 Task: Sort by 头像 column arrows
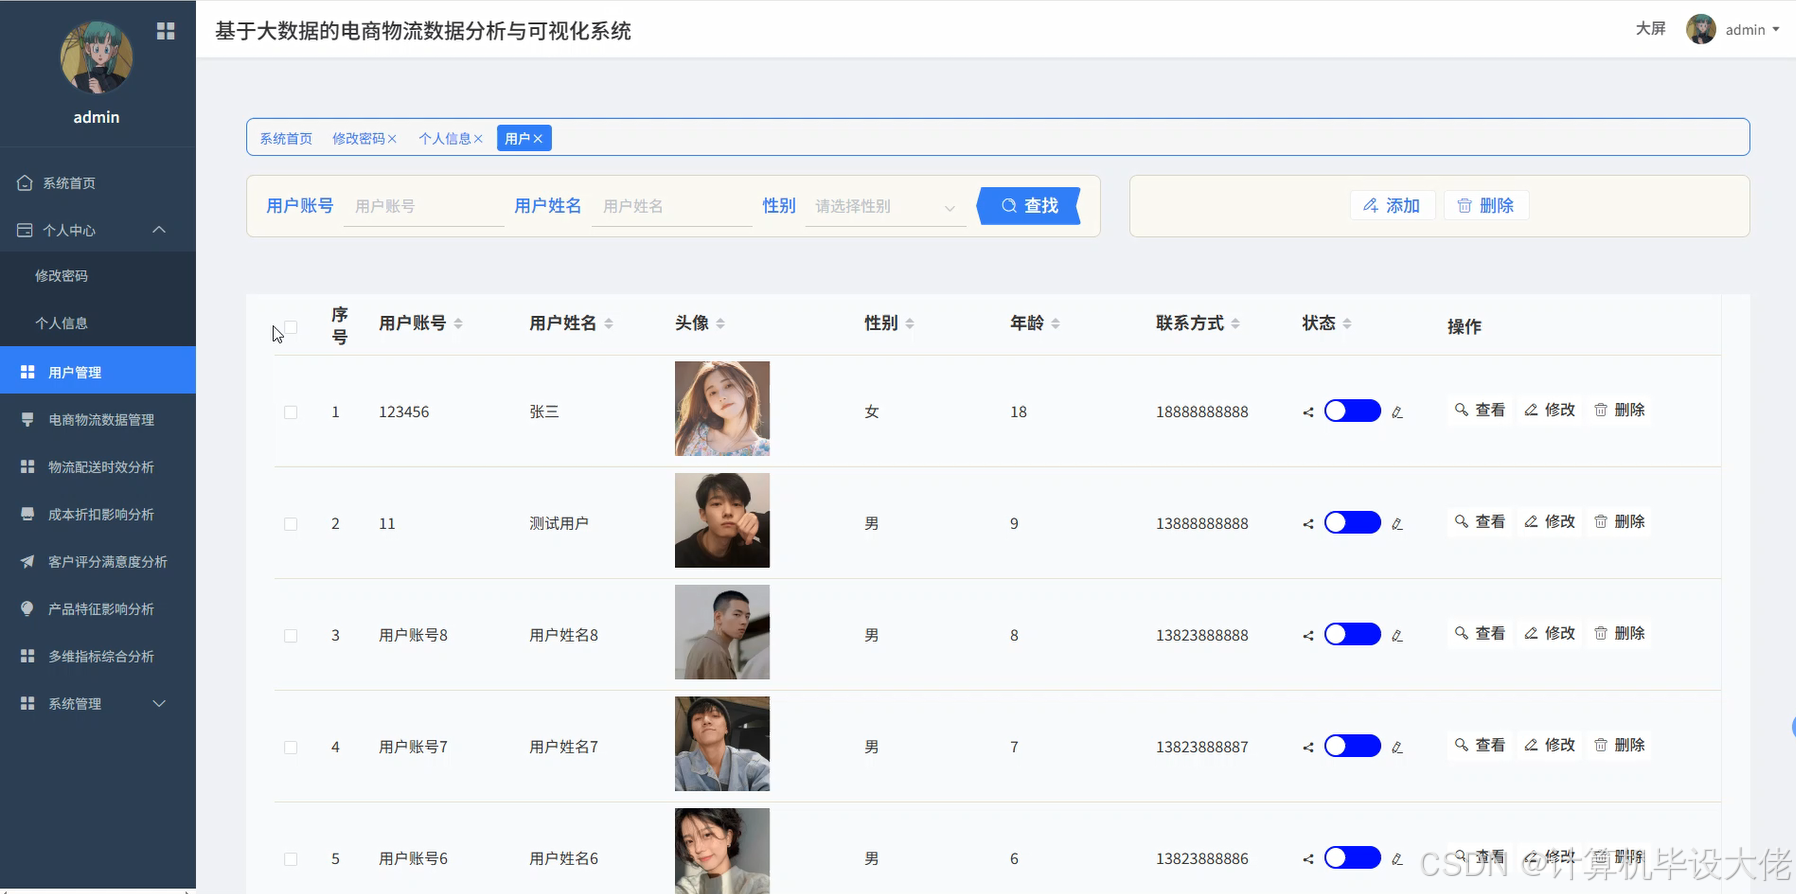tap(721, 323)
